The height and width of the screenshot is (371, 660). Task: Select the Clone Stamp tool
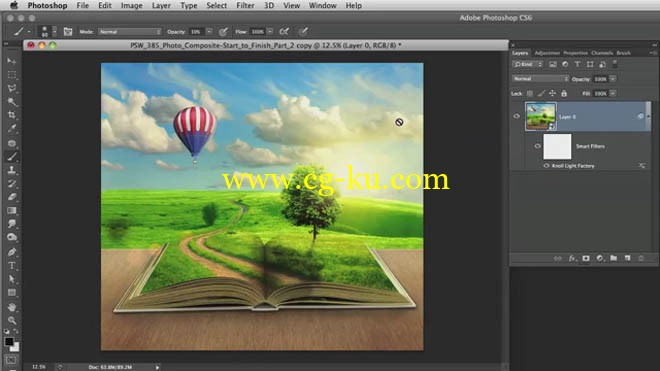click(12, 170)
